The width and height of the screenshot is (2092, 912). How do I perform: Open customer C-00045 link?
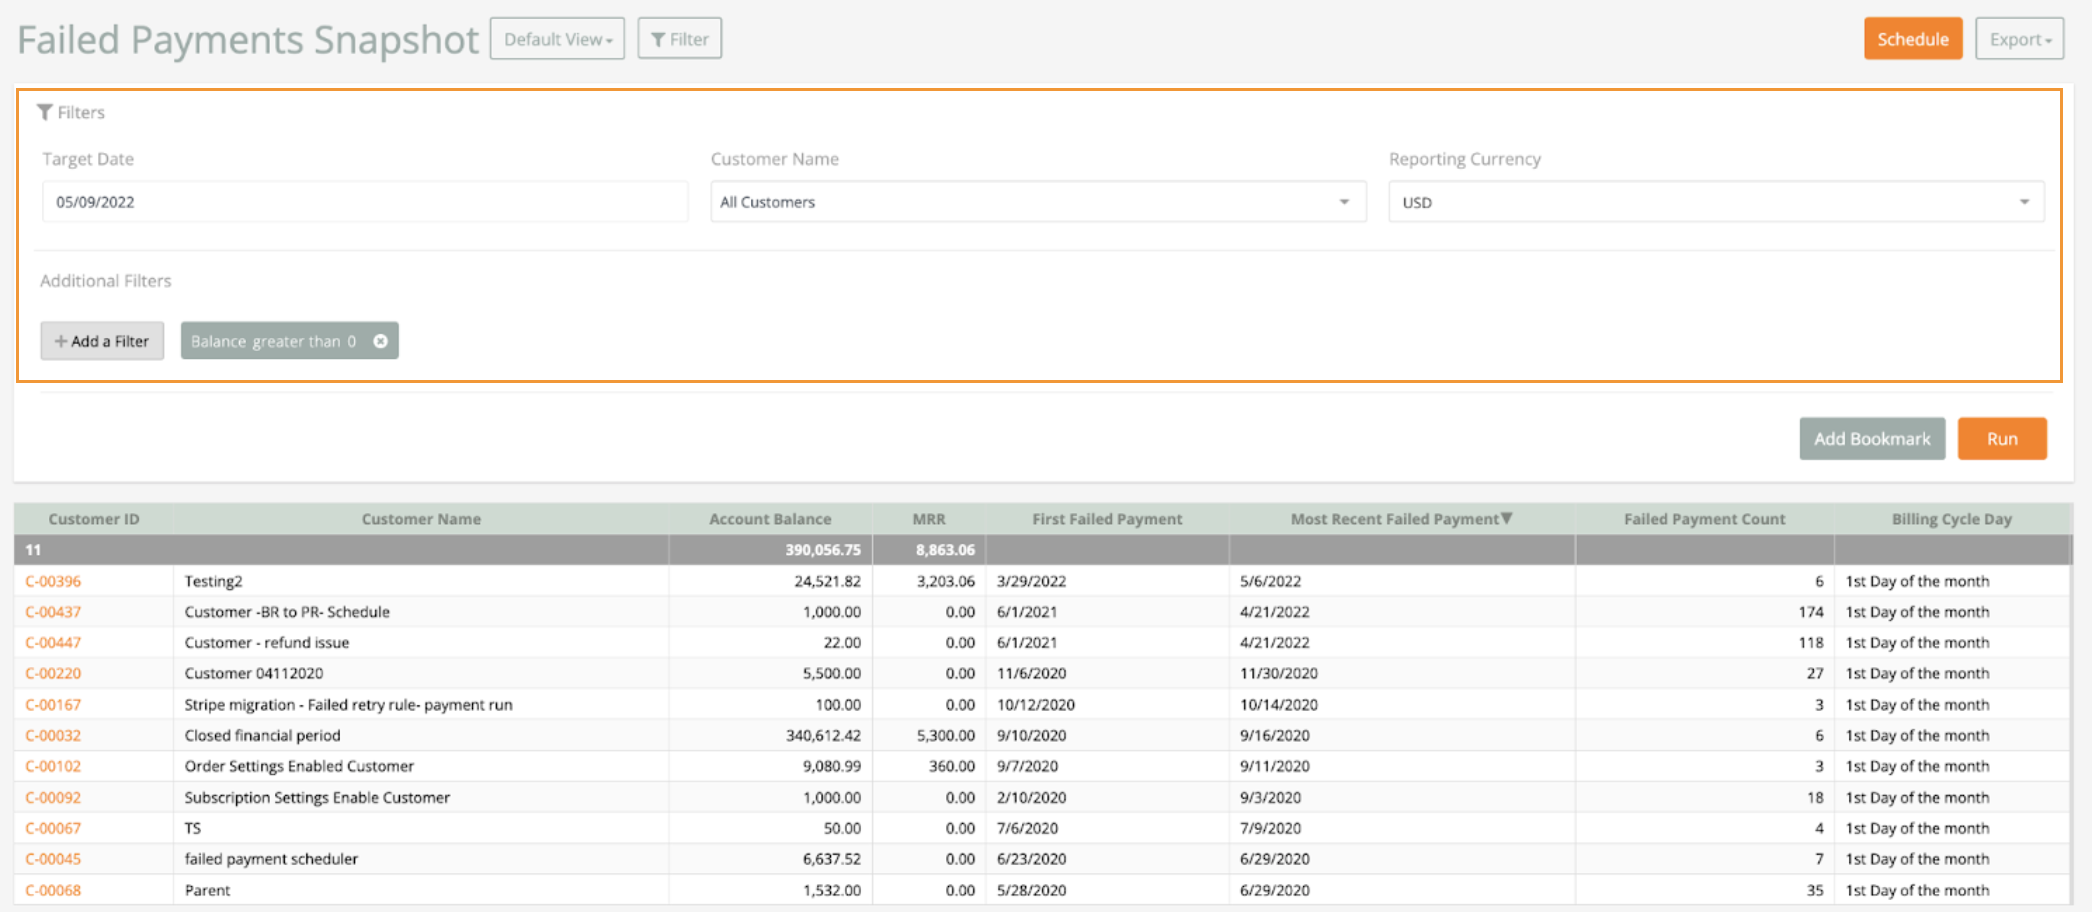point(53,859)
